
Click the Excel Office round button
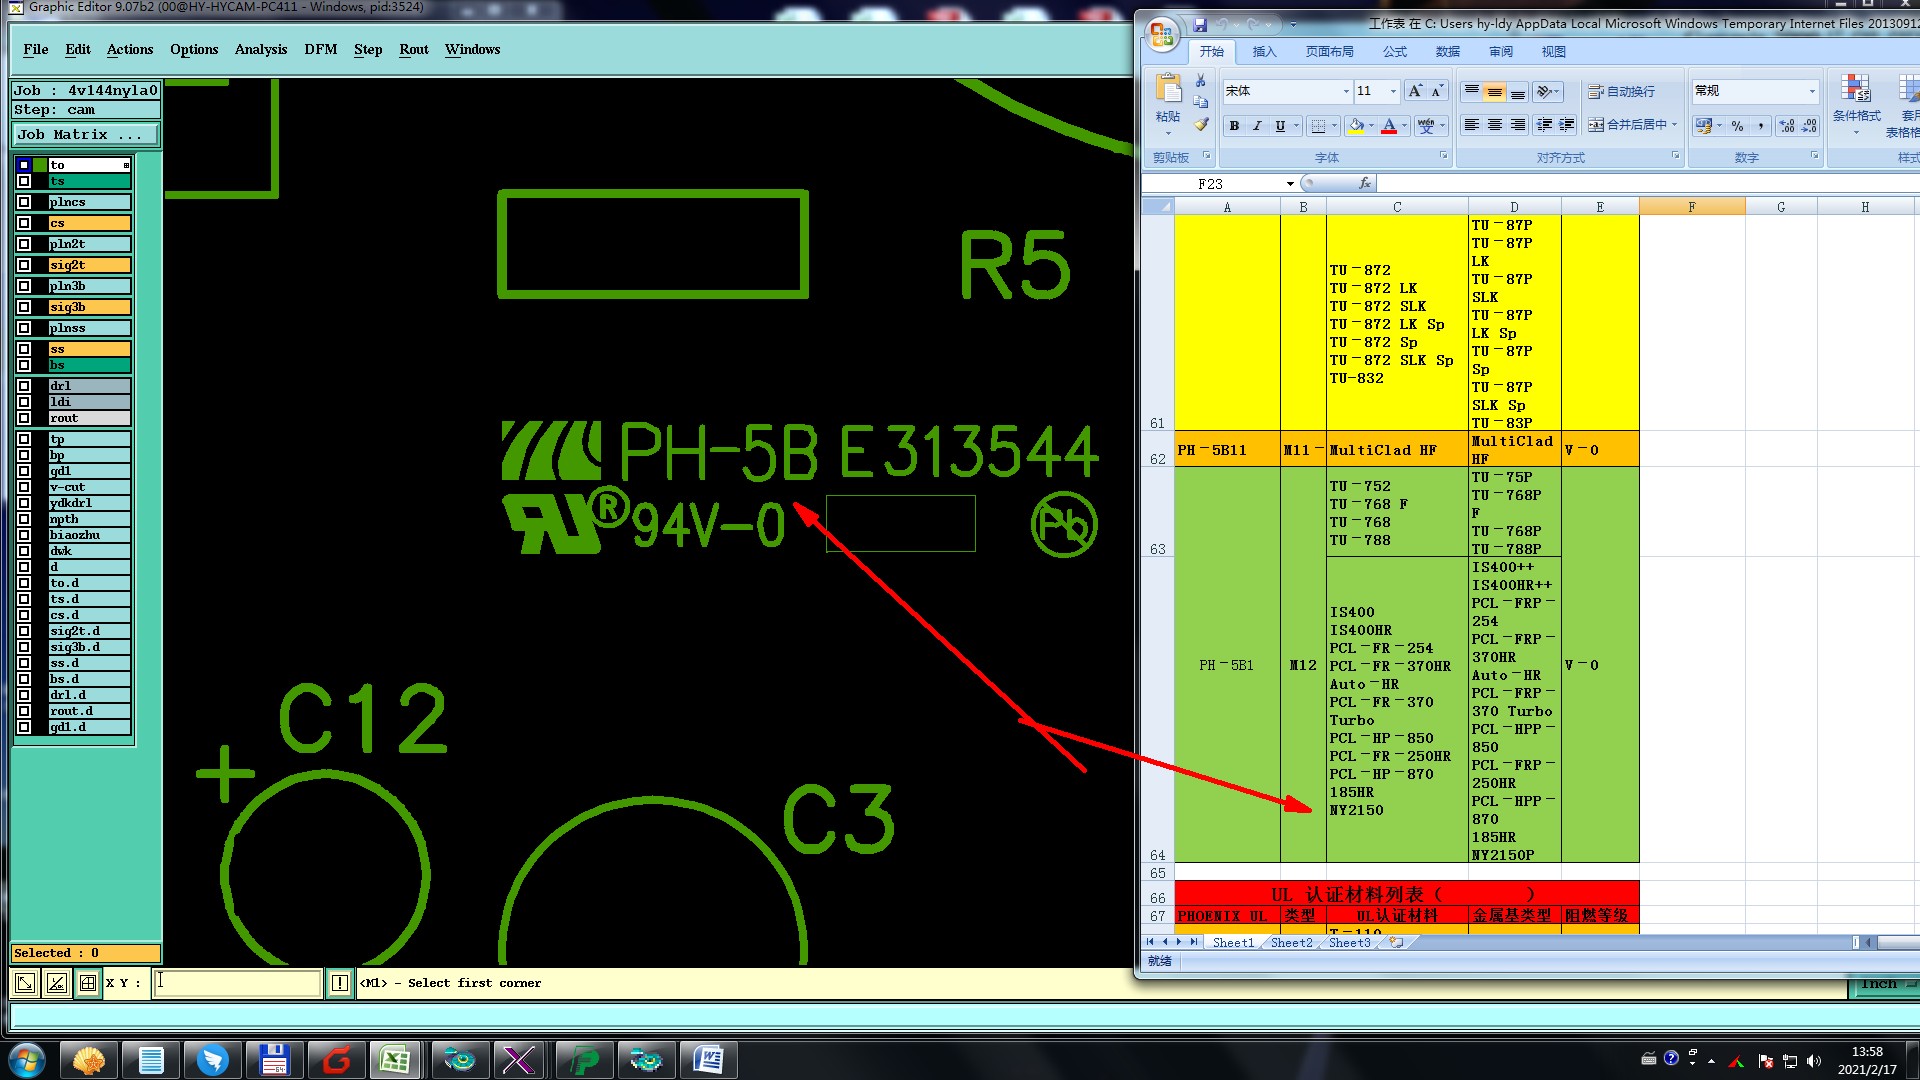pyautogui.click(x=1162, y=36)
